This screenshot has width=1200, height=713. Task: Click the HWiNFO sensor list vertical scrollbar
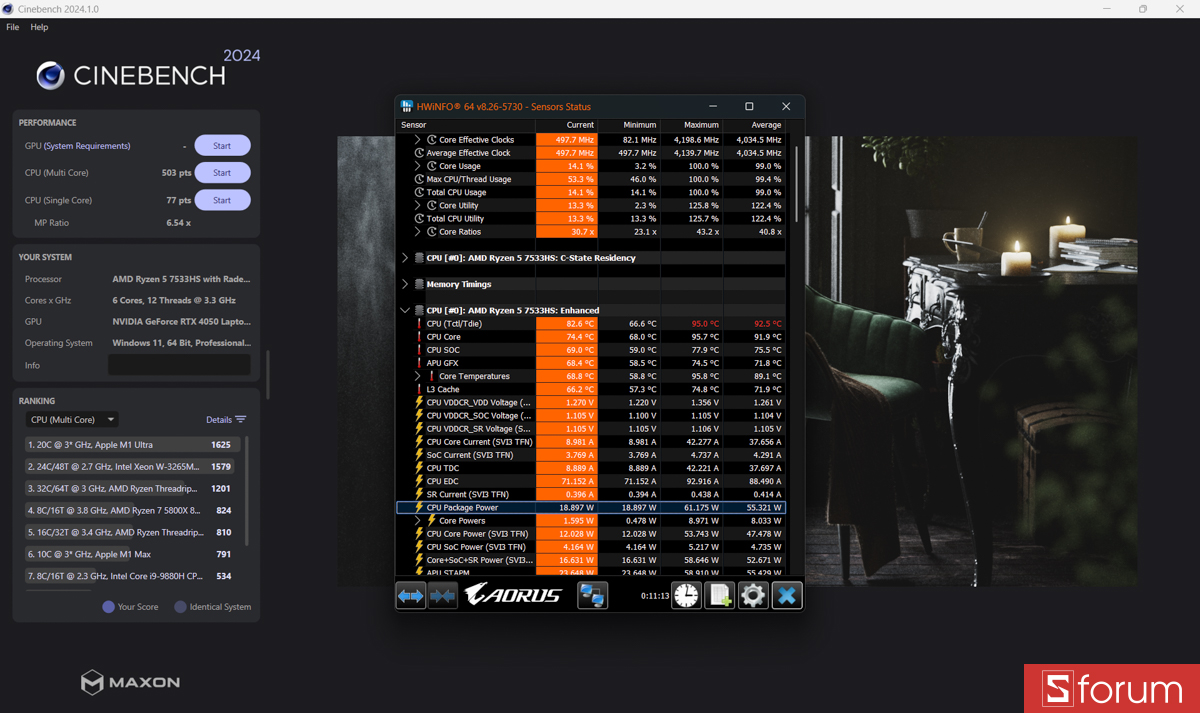click(x=796, y=185)
